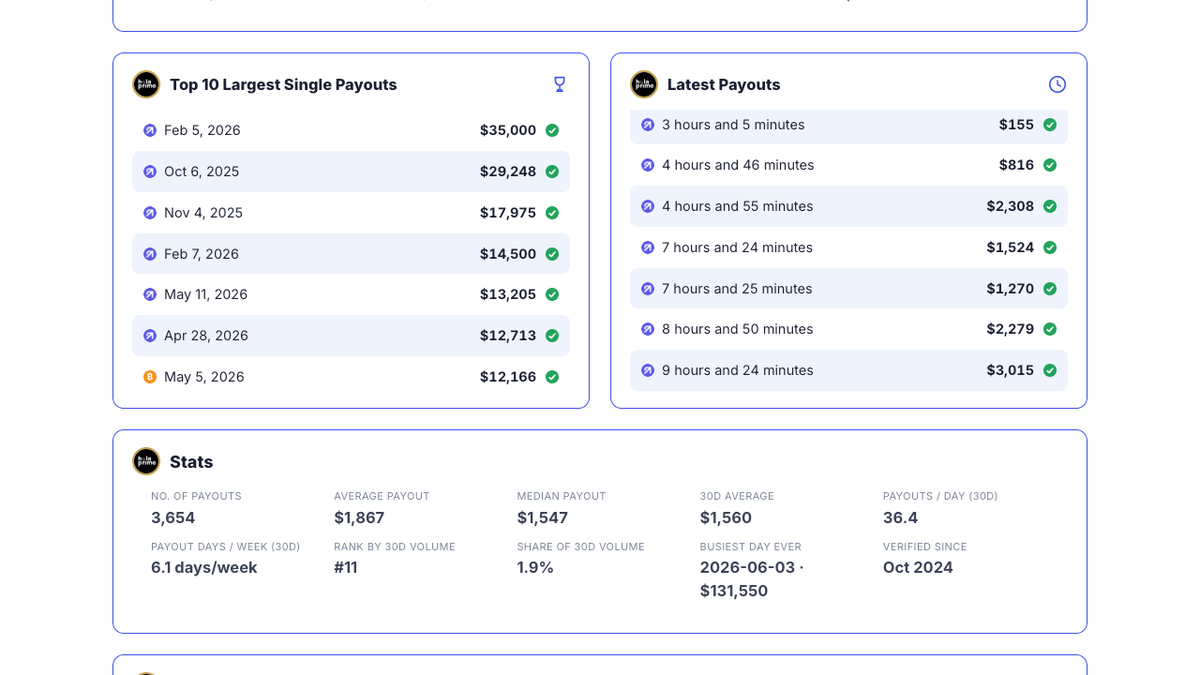Click the green verified check beside $12,713
The width and height of the screenshot is (1200, 675).
point(552,335)
